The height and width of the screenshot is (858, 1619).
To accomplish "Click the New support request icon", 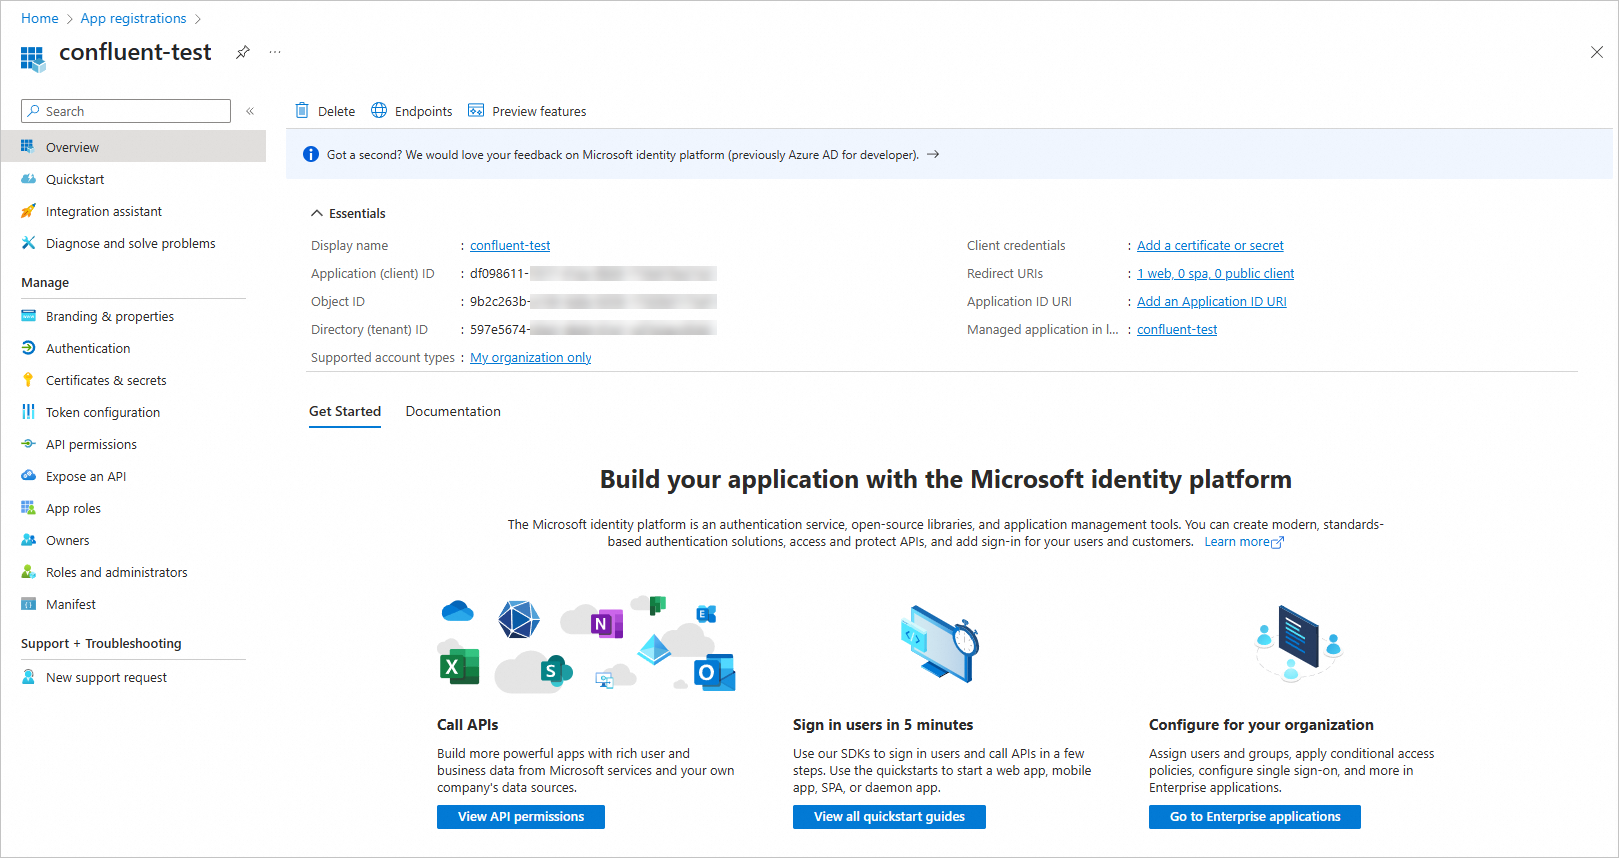I will (28, 677).
